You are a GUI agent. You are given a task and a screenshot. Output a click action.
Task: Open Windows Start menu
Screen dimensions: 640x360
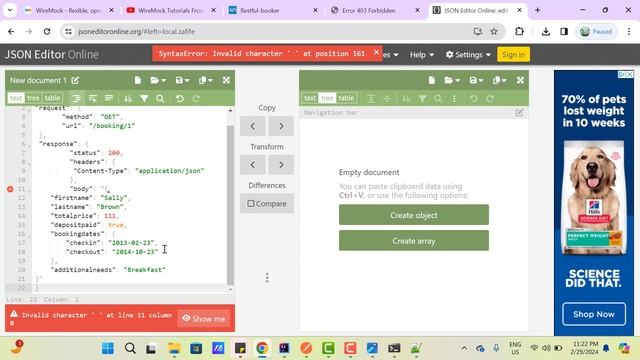click(x=108, y=348)
